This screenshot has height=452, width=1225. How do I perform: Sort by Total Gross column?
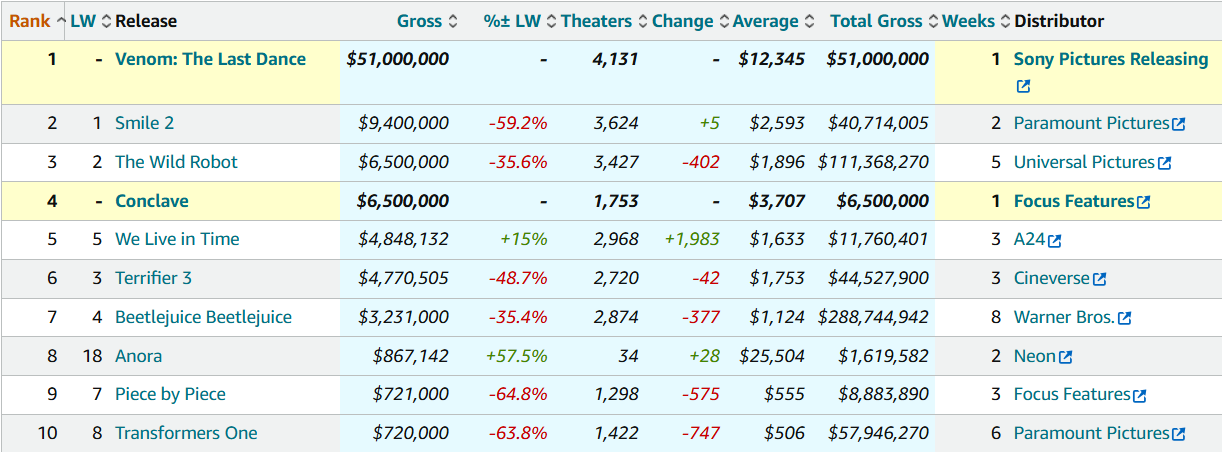tap(876, 21)
